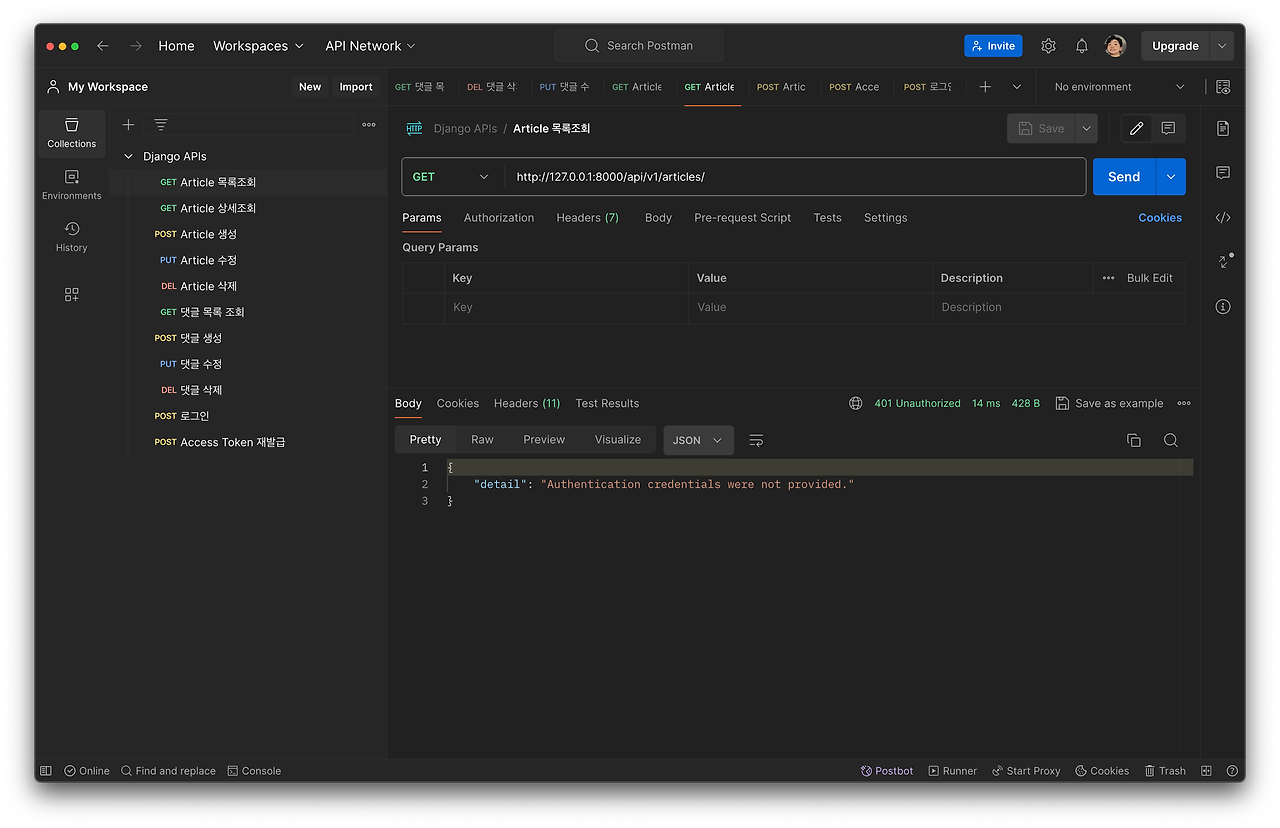The width and height of the screenshot is (1280, 828).
Task: Open the code snippet icon
Action: (1223, 217)
